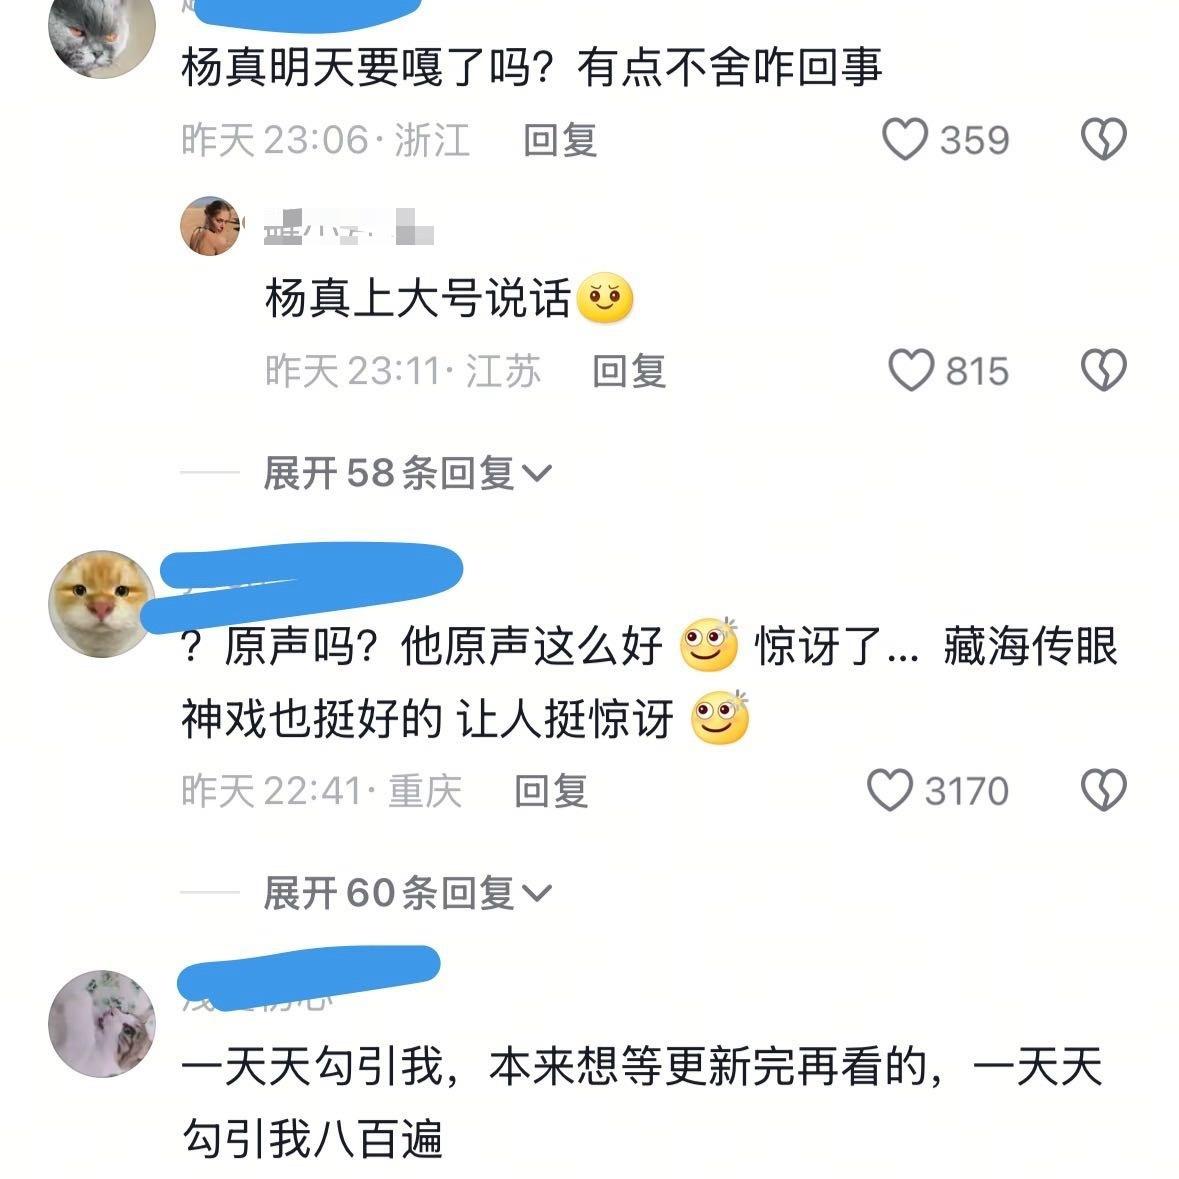Tap the blurred username of 江苏 reply
The width and height of the screenshot is (1179, 1179).
348,226
